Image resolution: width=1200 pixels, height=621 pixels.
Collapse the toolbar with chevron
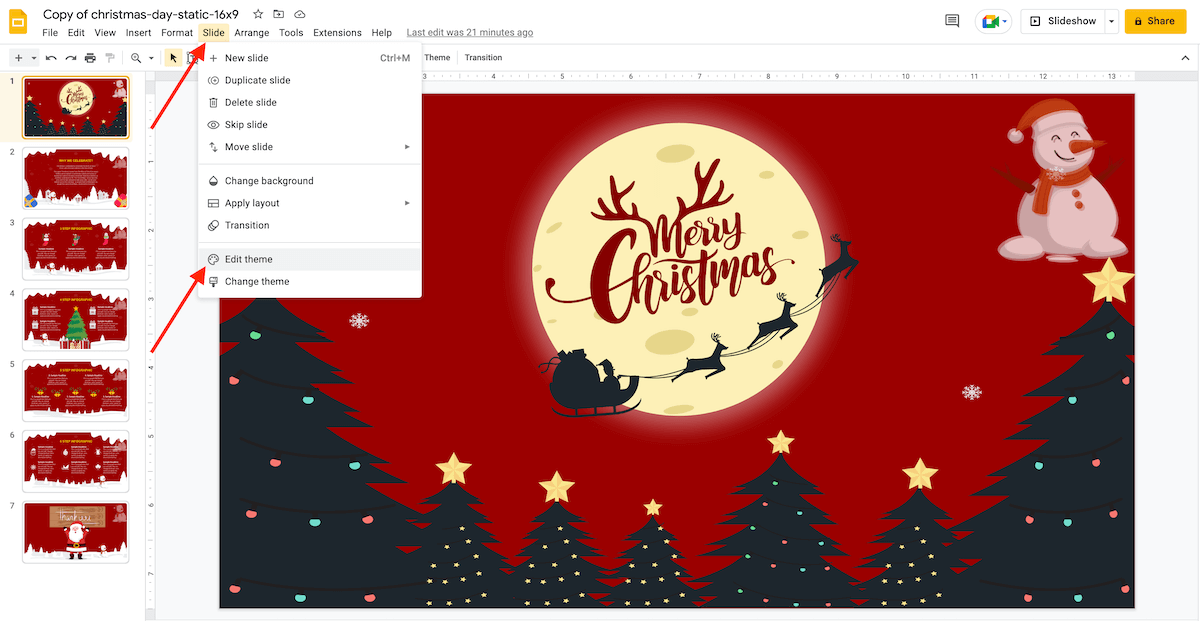pos(1182,58)
